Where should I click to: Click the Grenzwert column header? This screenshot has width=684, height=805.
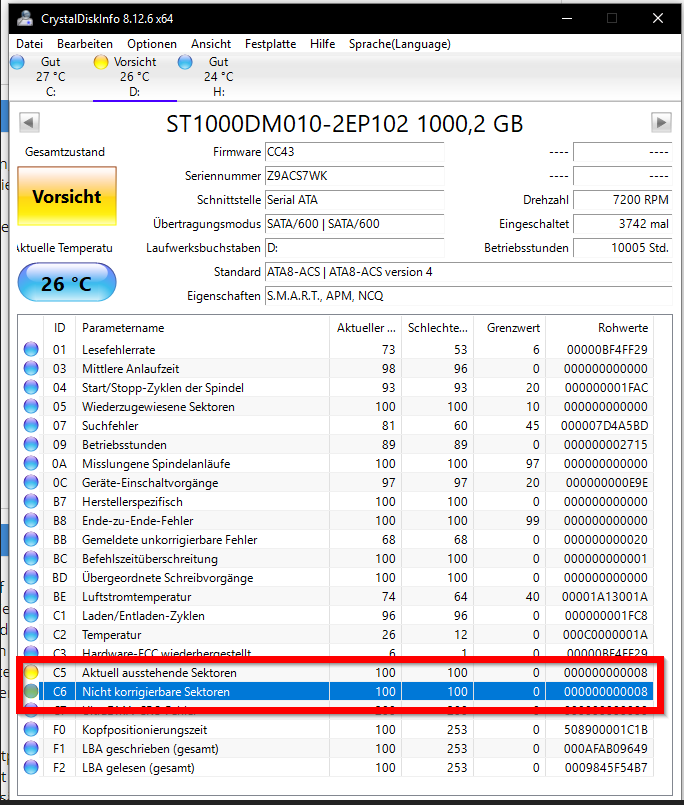coord(509,328)
